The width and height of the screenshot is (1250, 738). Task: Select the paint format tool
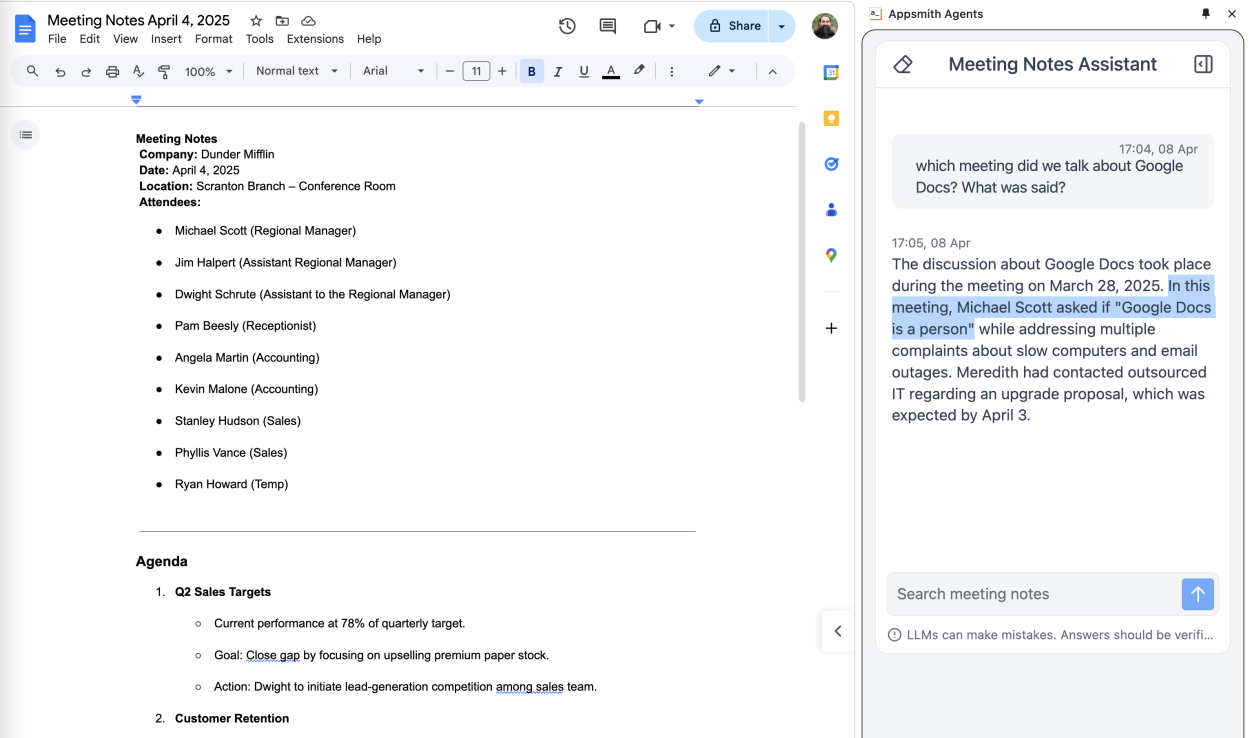pyautogui.click(x=164, y=72)
